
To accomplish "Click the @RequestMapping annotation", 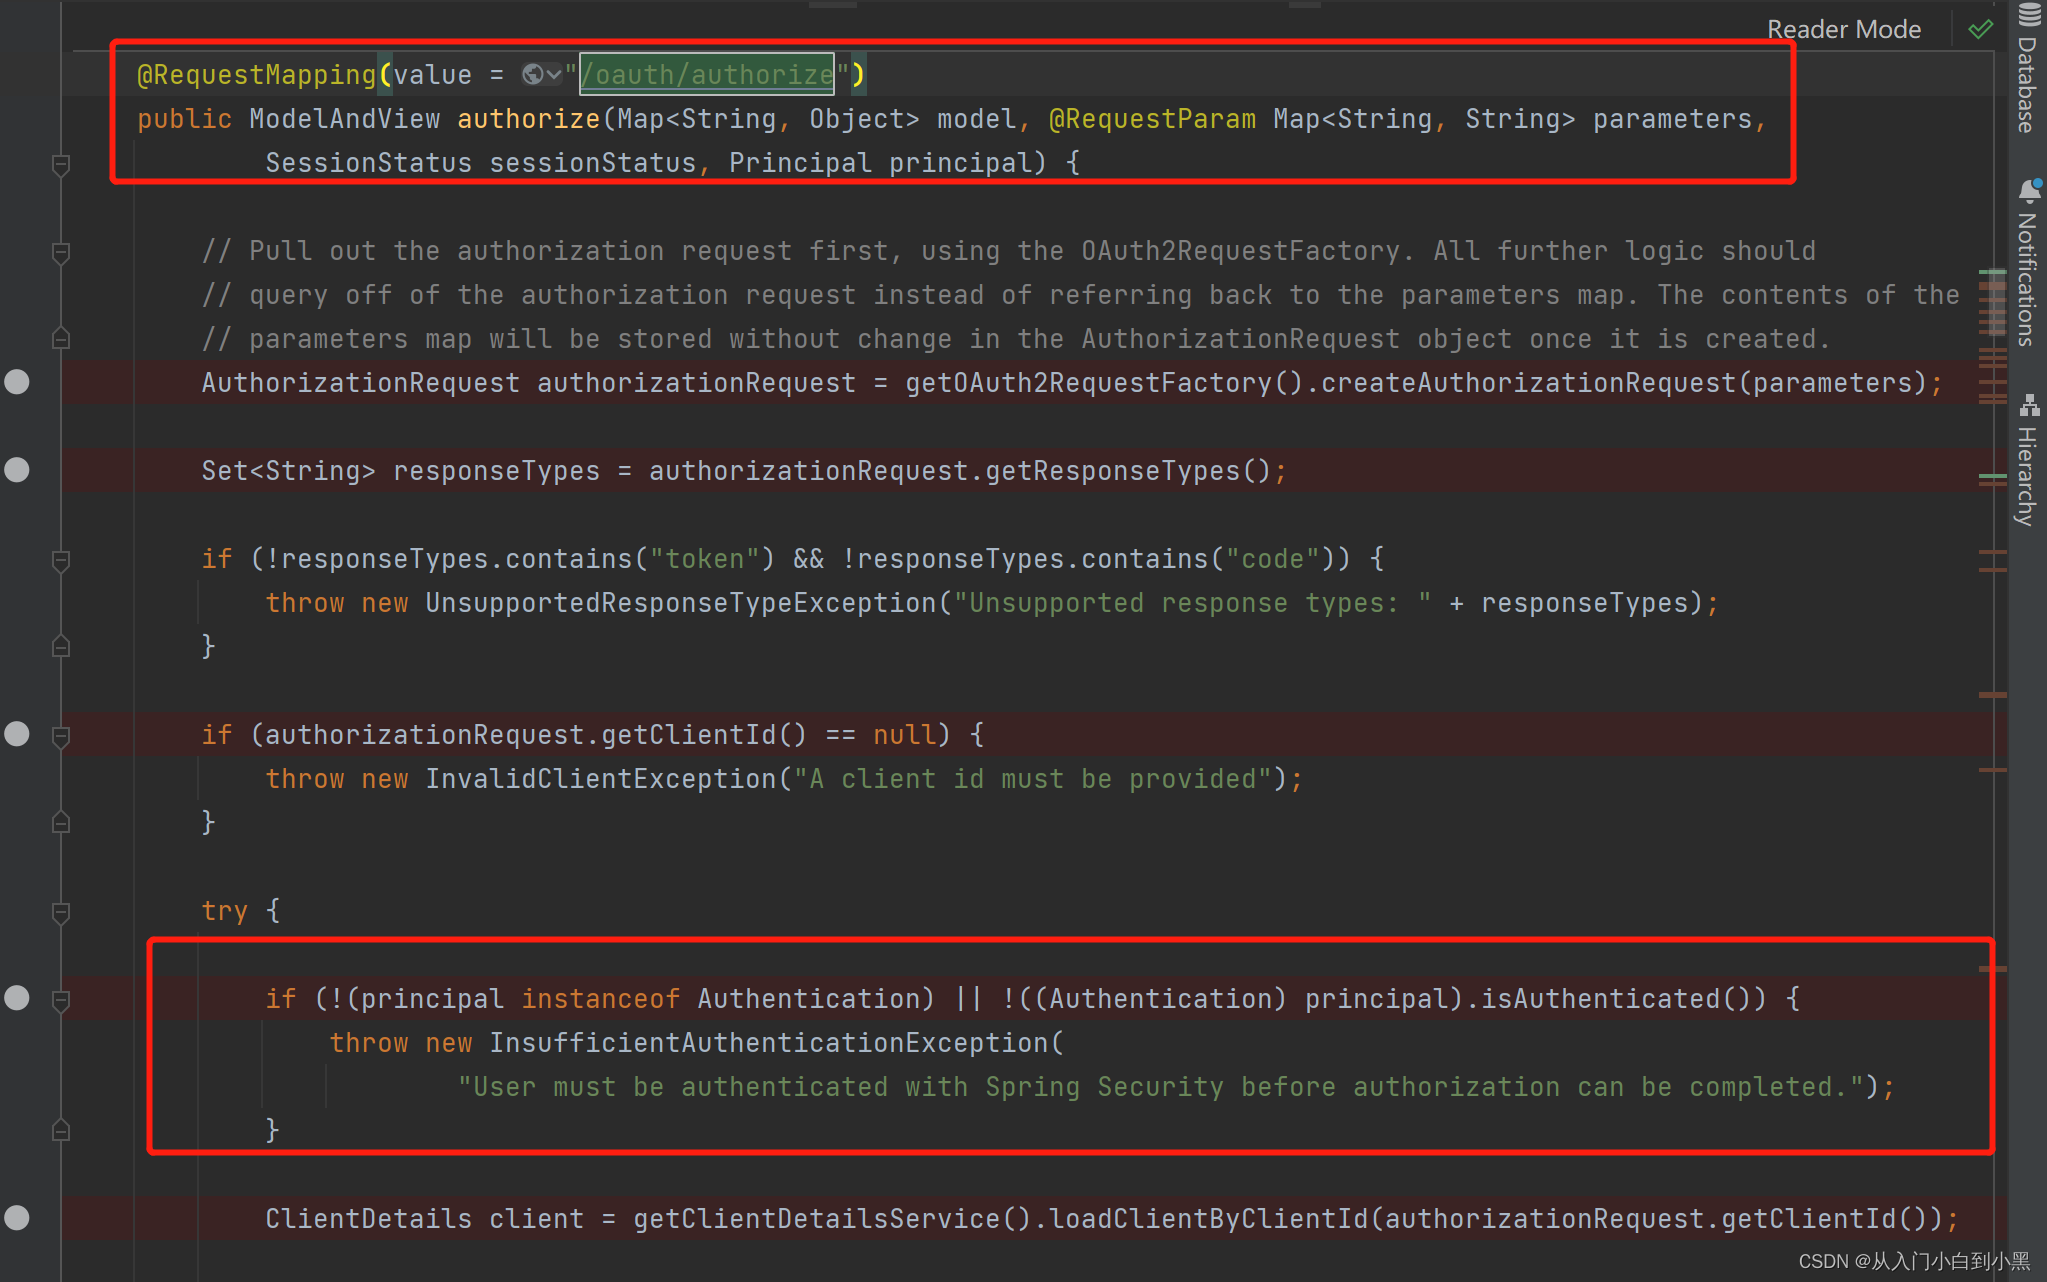I will point(256,75).
